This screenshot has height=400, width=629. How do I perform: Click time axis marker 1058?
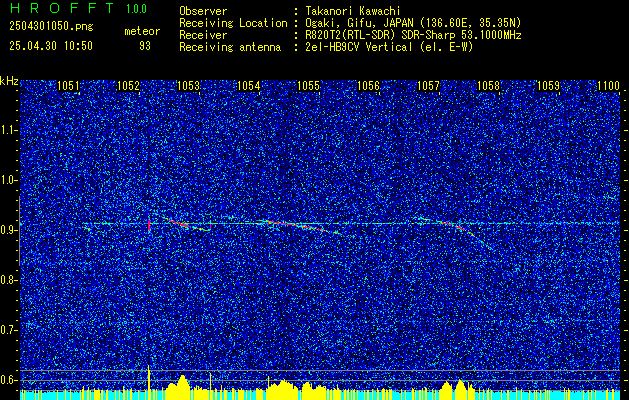tap(489, 86)
